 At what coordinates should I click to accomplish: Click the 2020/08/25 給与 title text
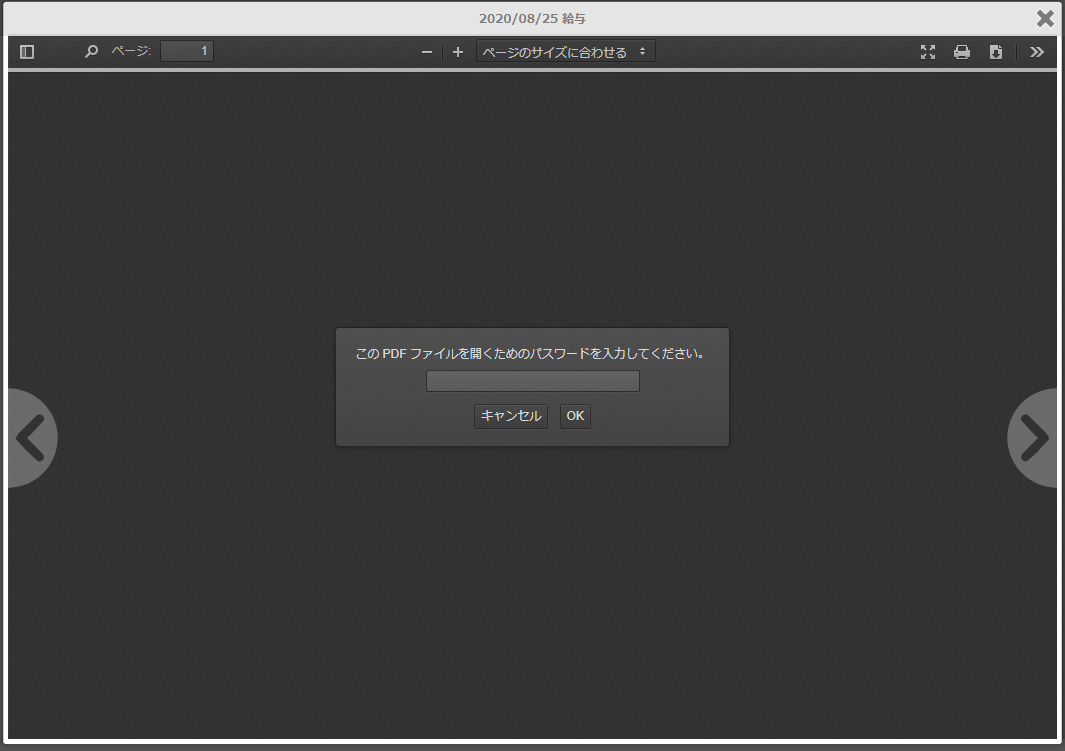pos(533,19)
